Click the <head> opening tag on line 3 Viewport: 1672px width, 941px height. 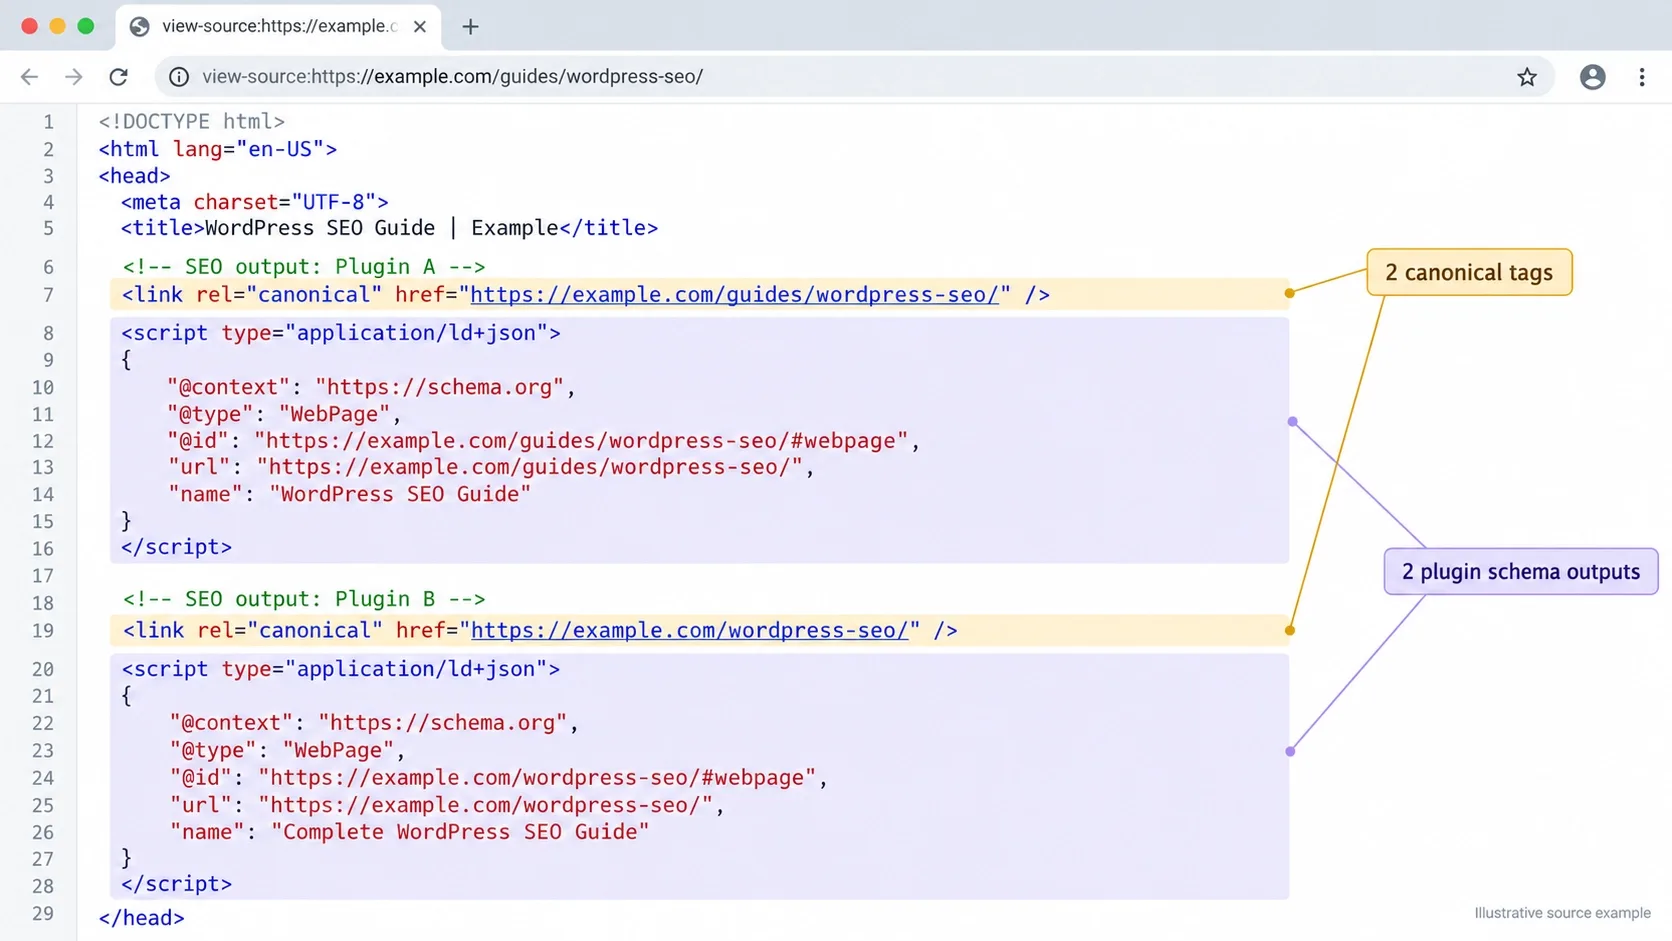(x=134, y=176)
